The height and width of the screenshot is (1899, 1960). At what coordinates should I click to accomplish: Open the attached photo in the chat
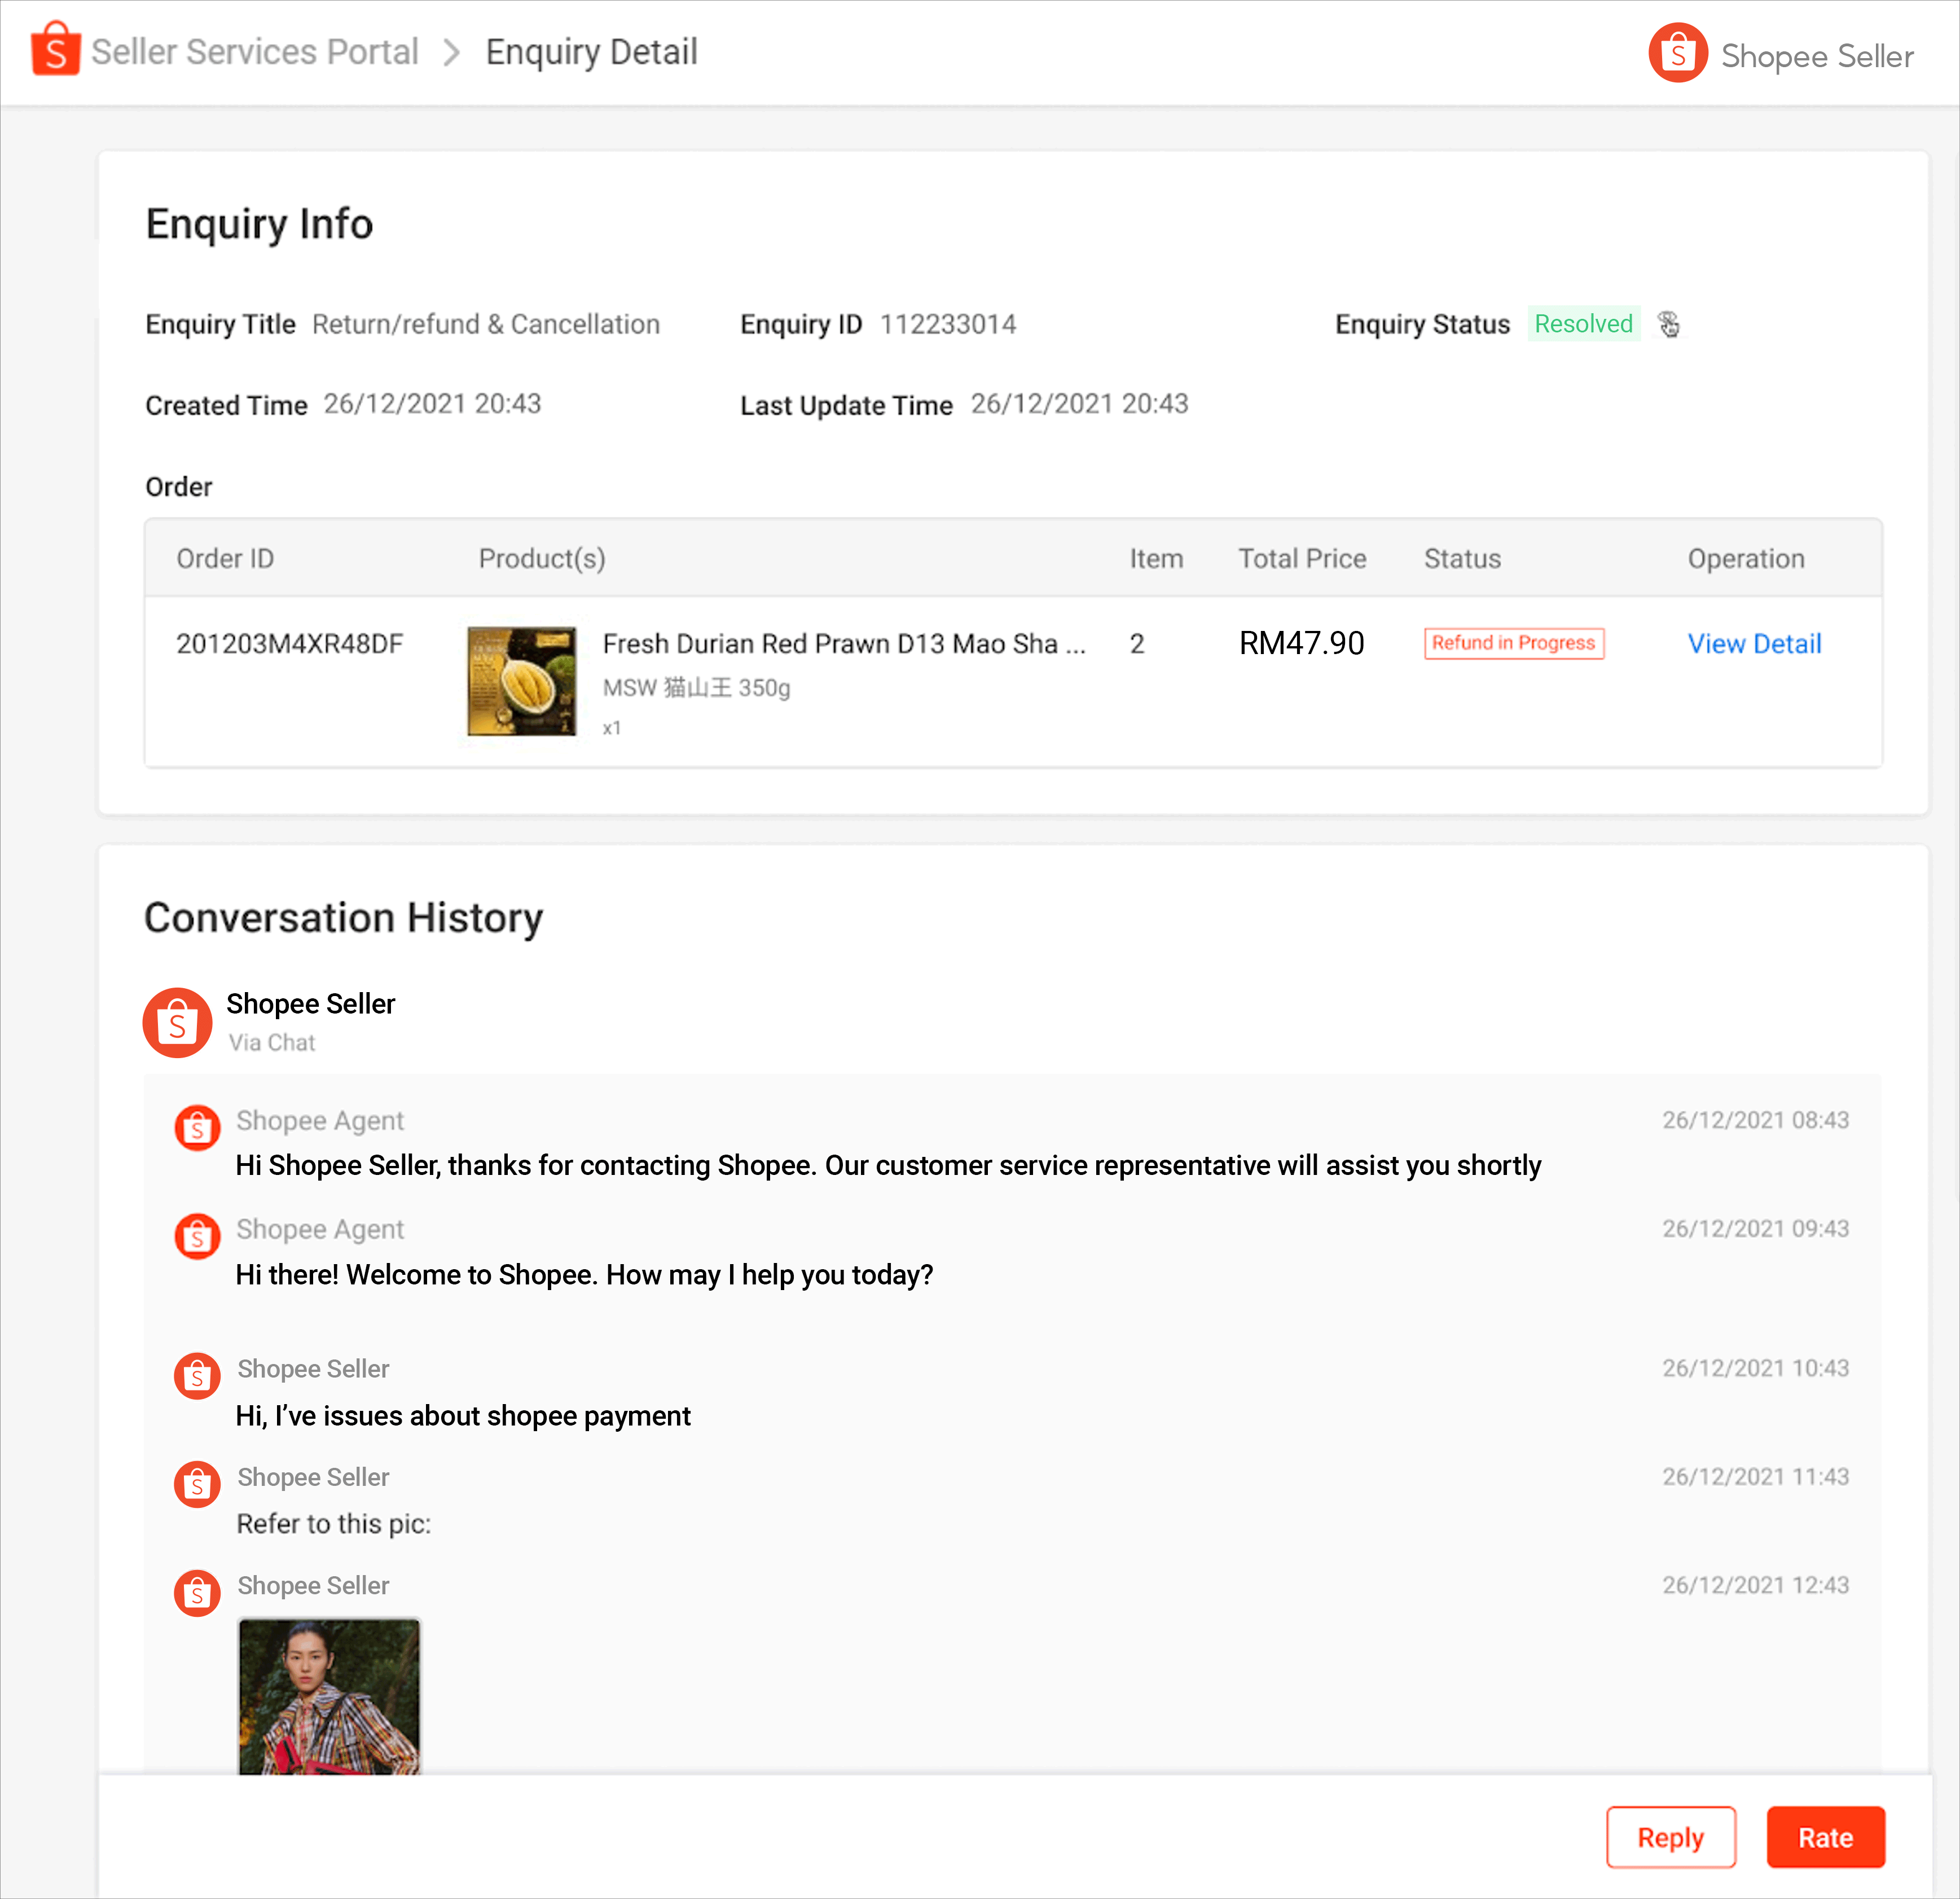coord(329,1696)
